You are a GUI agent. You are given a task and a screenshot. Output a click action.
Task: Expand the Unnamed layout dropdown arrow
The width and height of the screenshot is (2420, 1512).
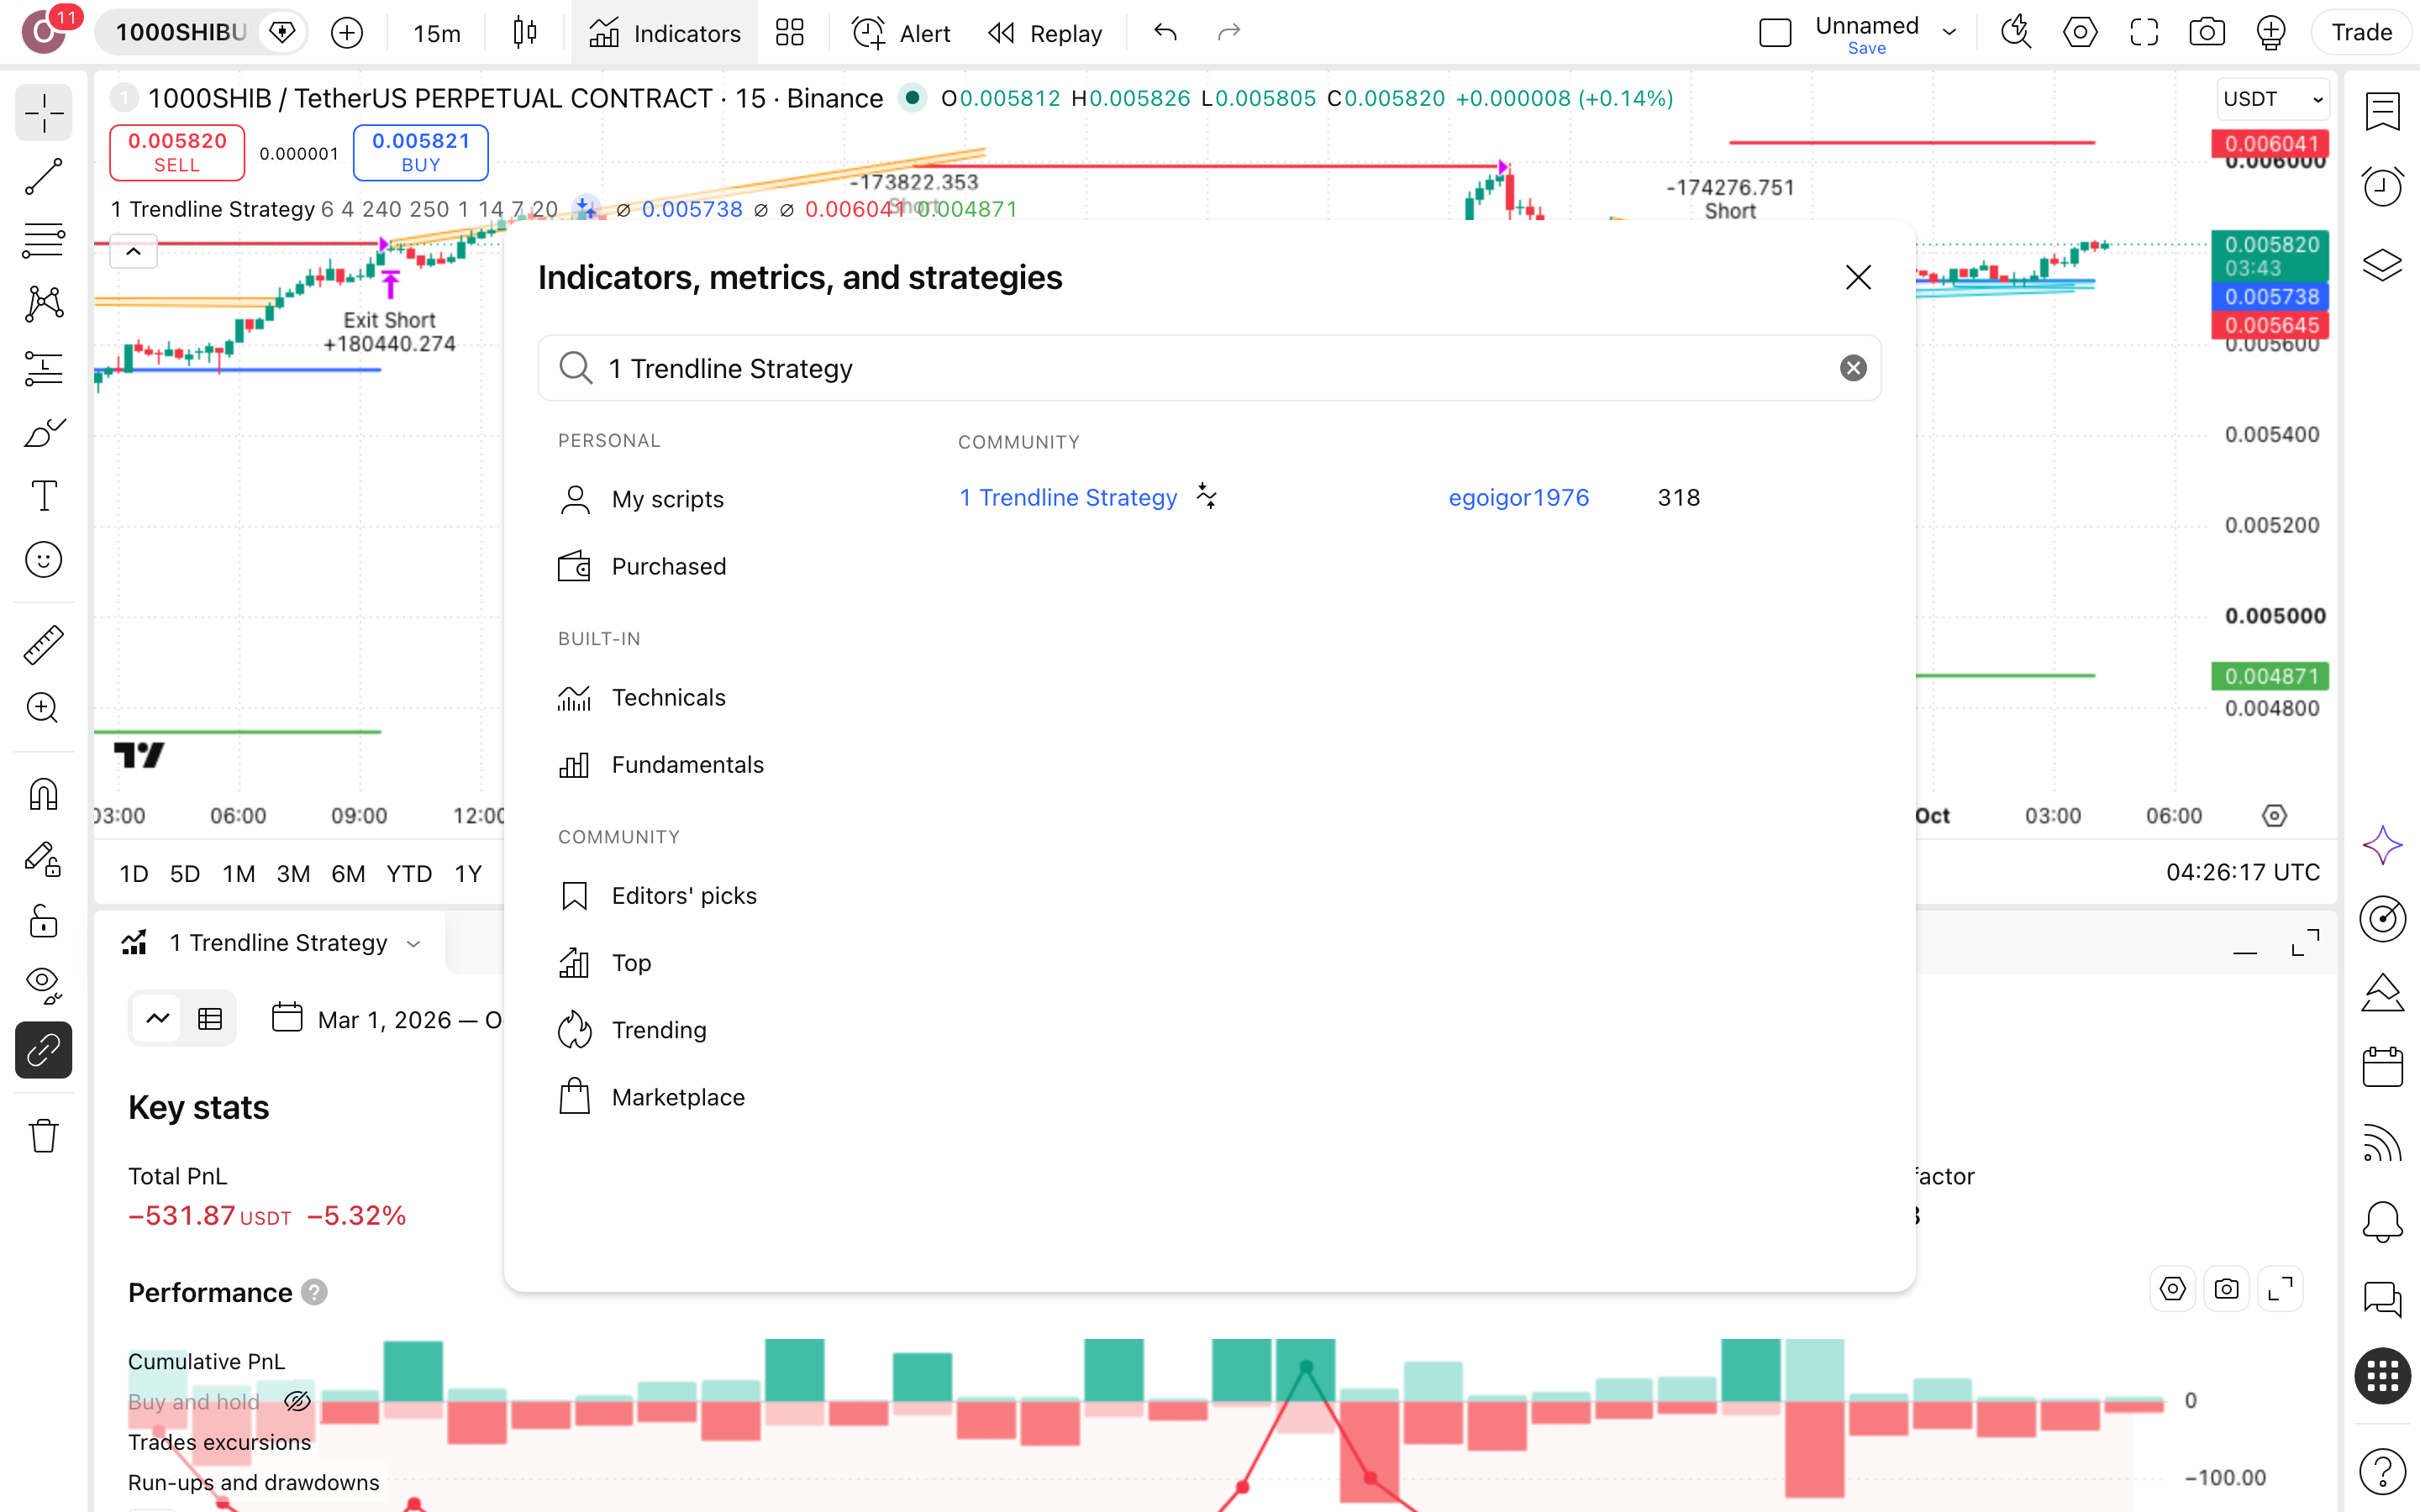[1949, 33]
